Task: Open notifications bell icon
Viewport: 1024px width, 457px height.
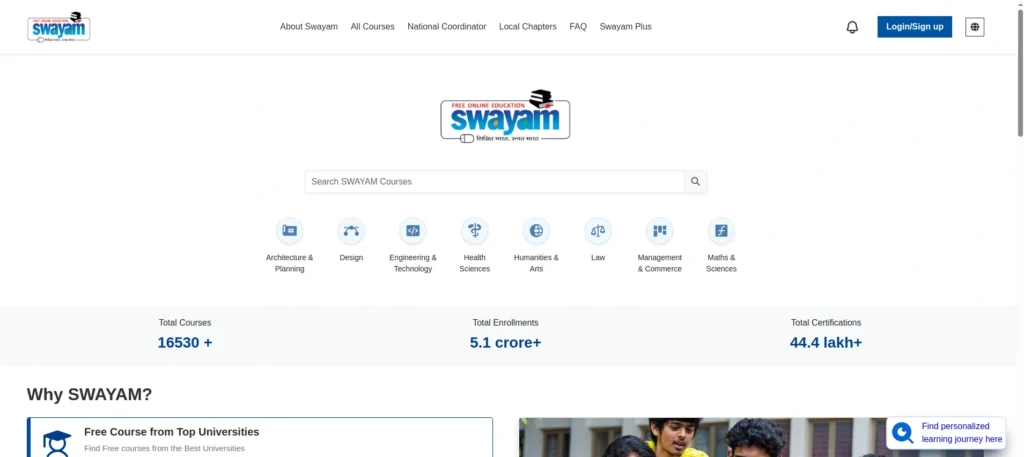Action: [x=852, y=27]
